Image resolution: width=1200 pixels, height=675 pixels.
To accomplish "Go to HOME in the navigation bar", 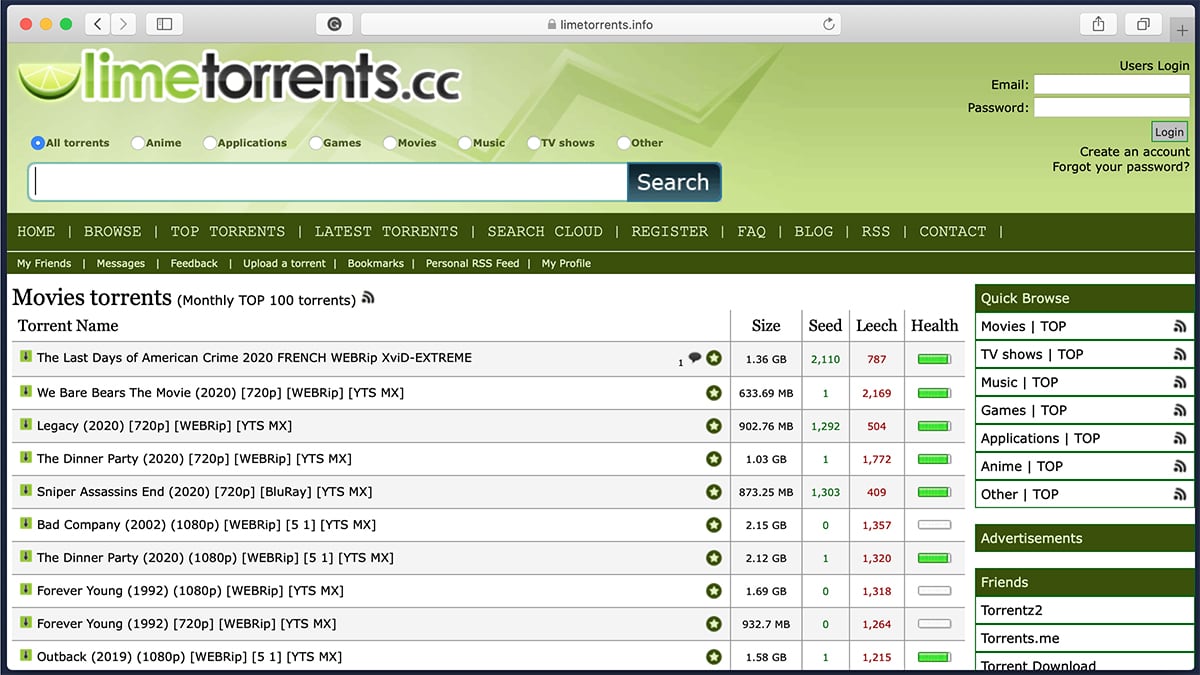I will (36, 231).
